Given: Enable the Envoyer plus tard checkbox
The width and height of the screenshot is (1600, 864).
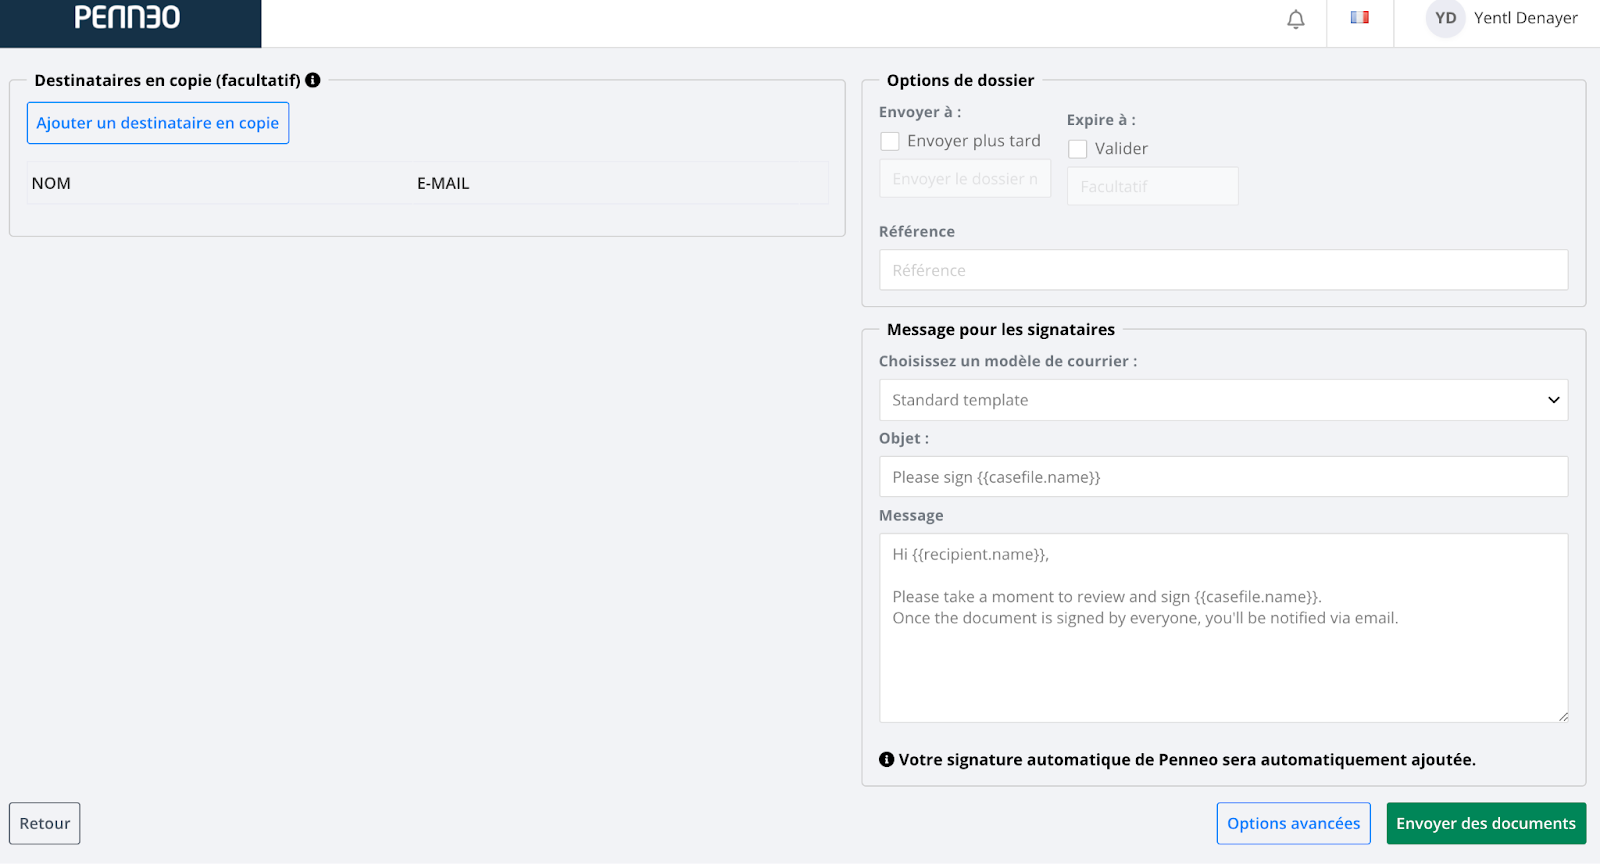Looking at the screenshot, I should tap(889, 141).
